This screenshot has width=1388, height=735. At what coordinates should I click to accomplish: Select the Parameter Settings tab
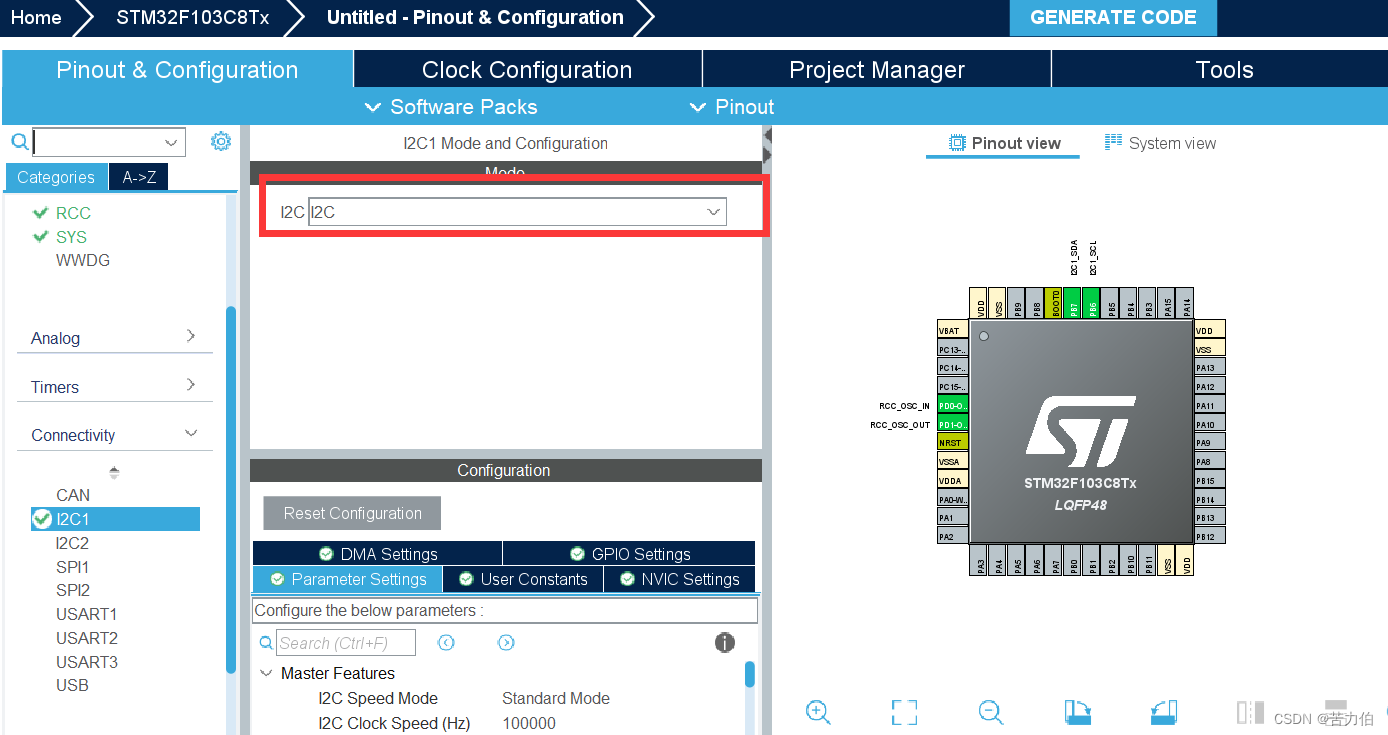[347, 579]
